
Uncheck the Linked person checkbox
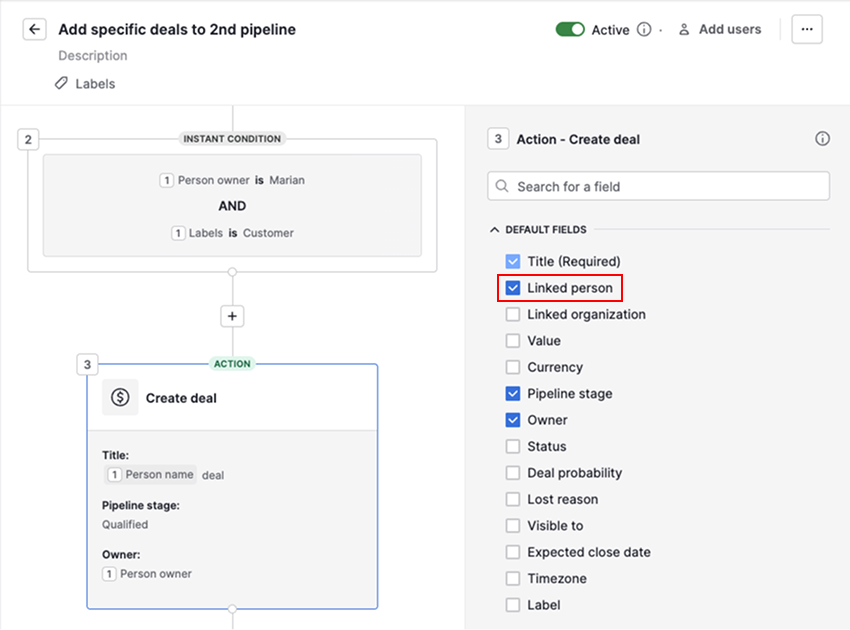[x=513, y=288]
